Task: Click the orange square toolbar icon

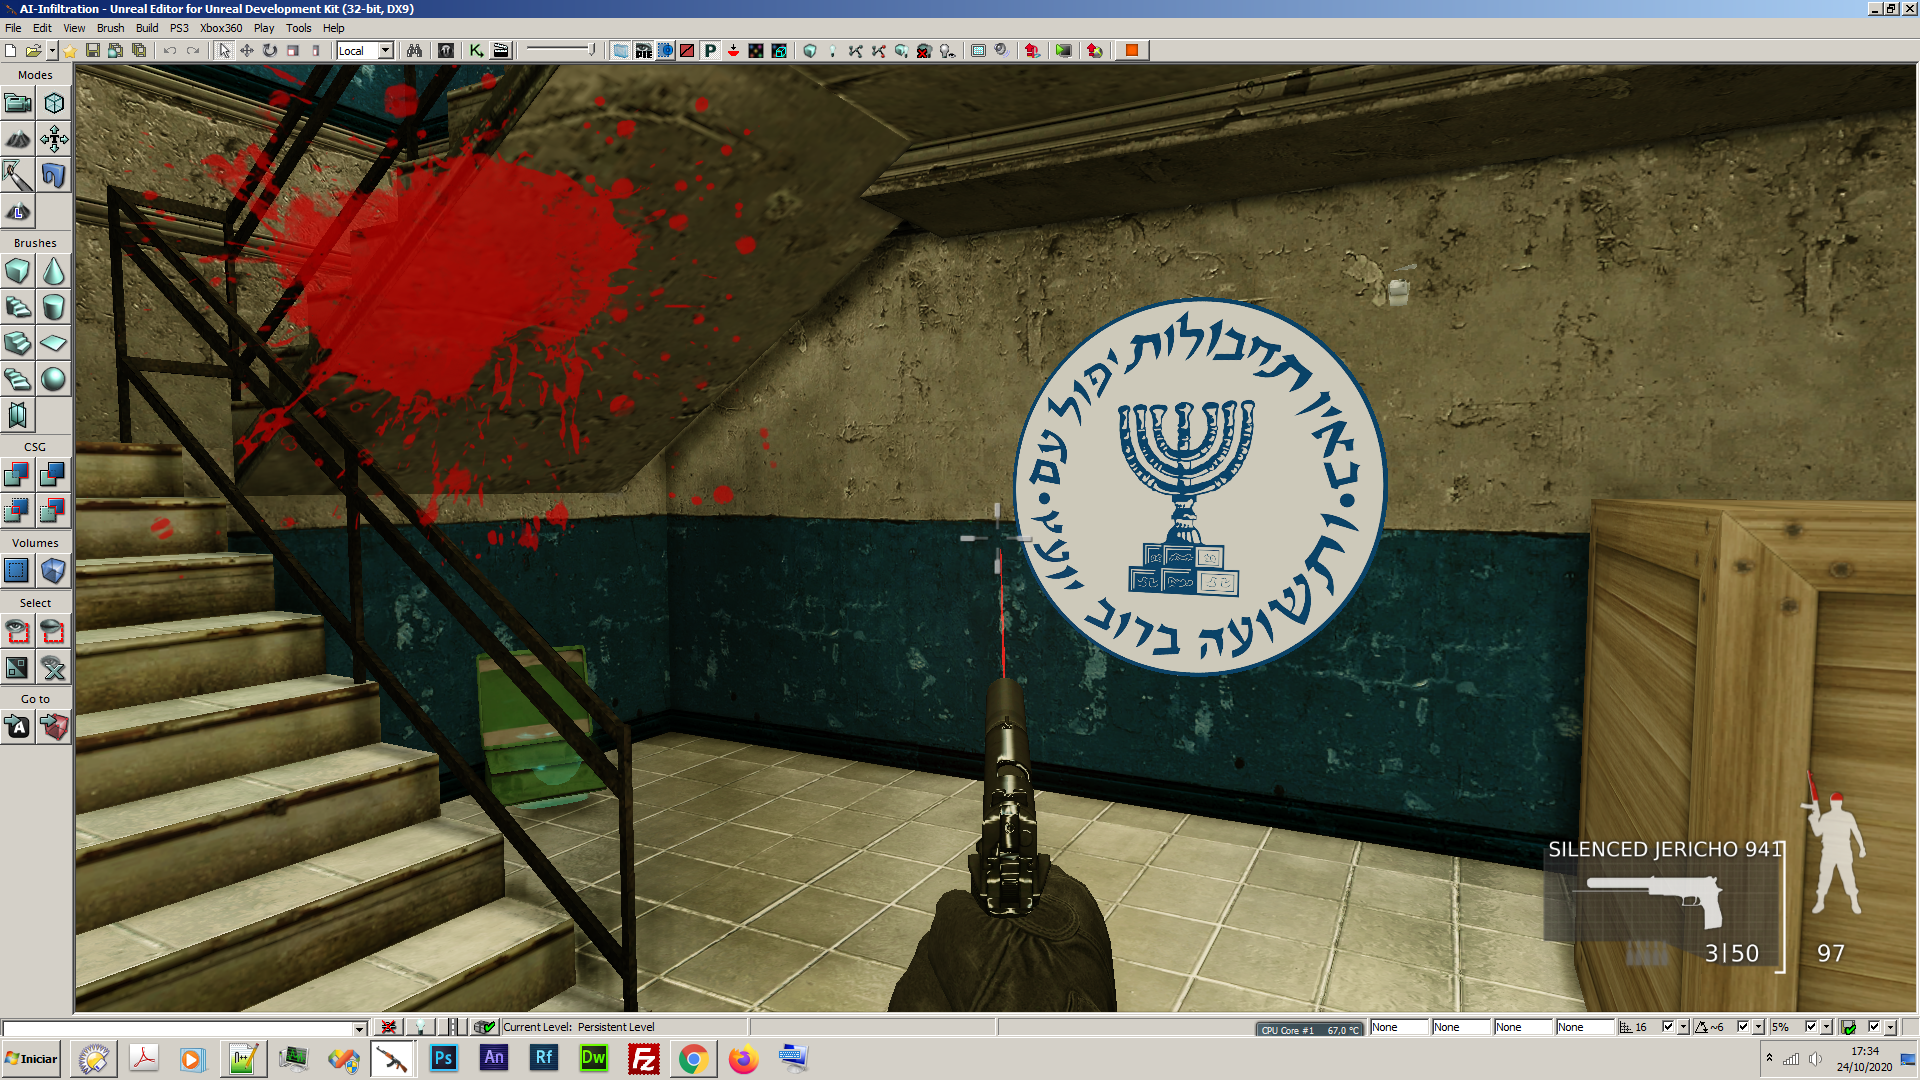Action: click(x=1132, y=50)
